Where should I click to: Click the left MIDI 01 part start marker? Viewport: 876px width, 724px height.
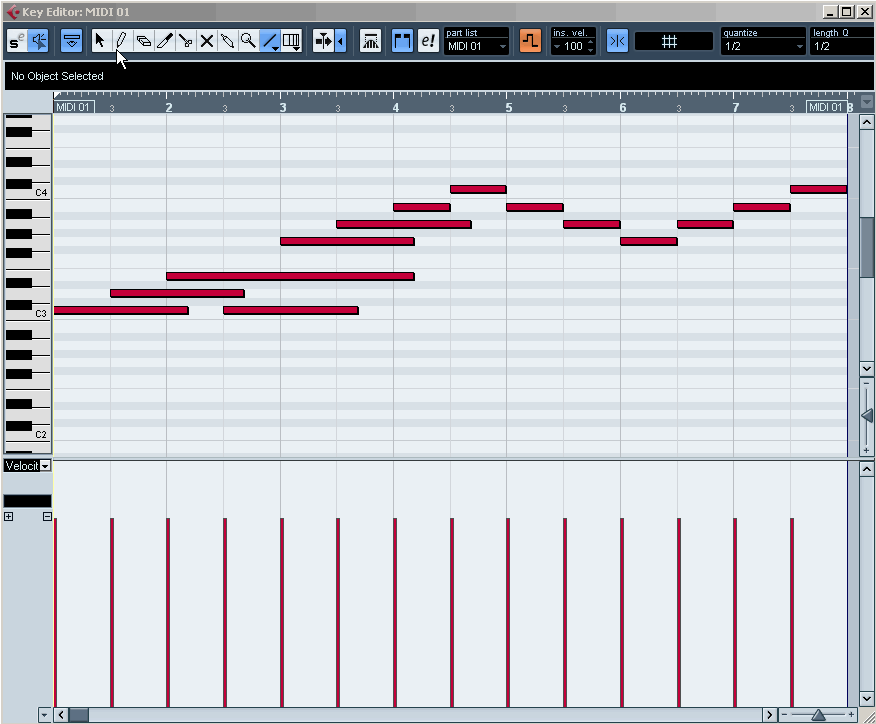click(x=74, y=107)
